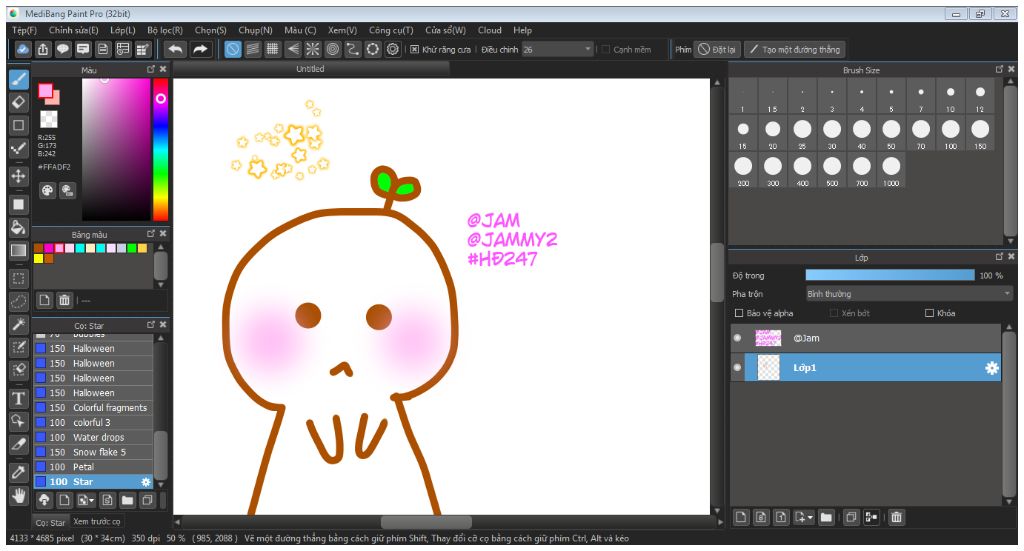
Task: Hide the Lớp1 layer visibility dot
Action: click(x=737, y=368)
